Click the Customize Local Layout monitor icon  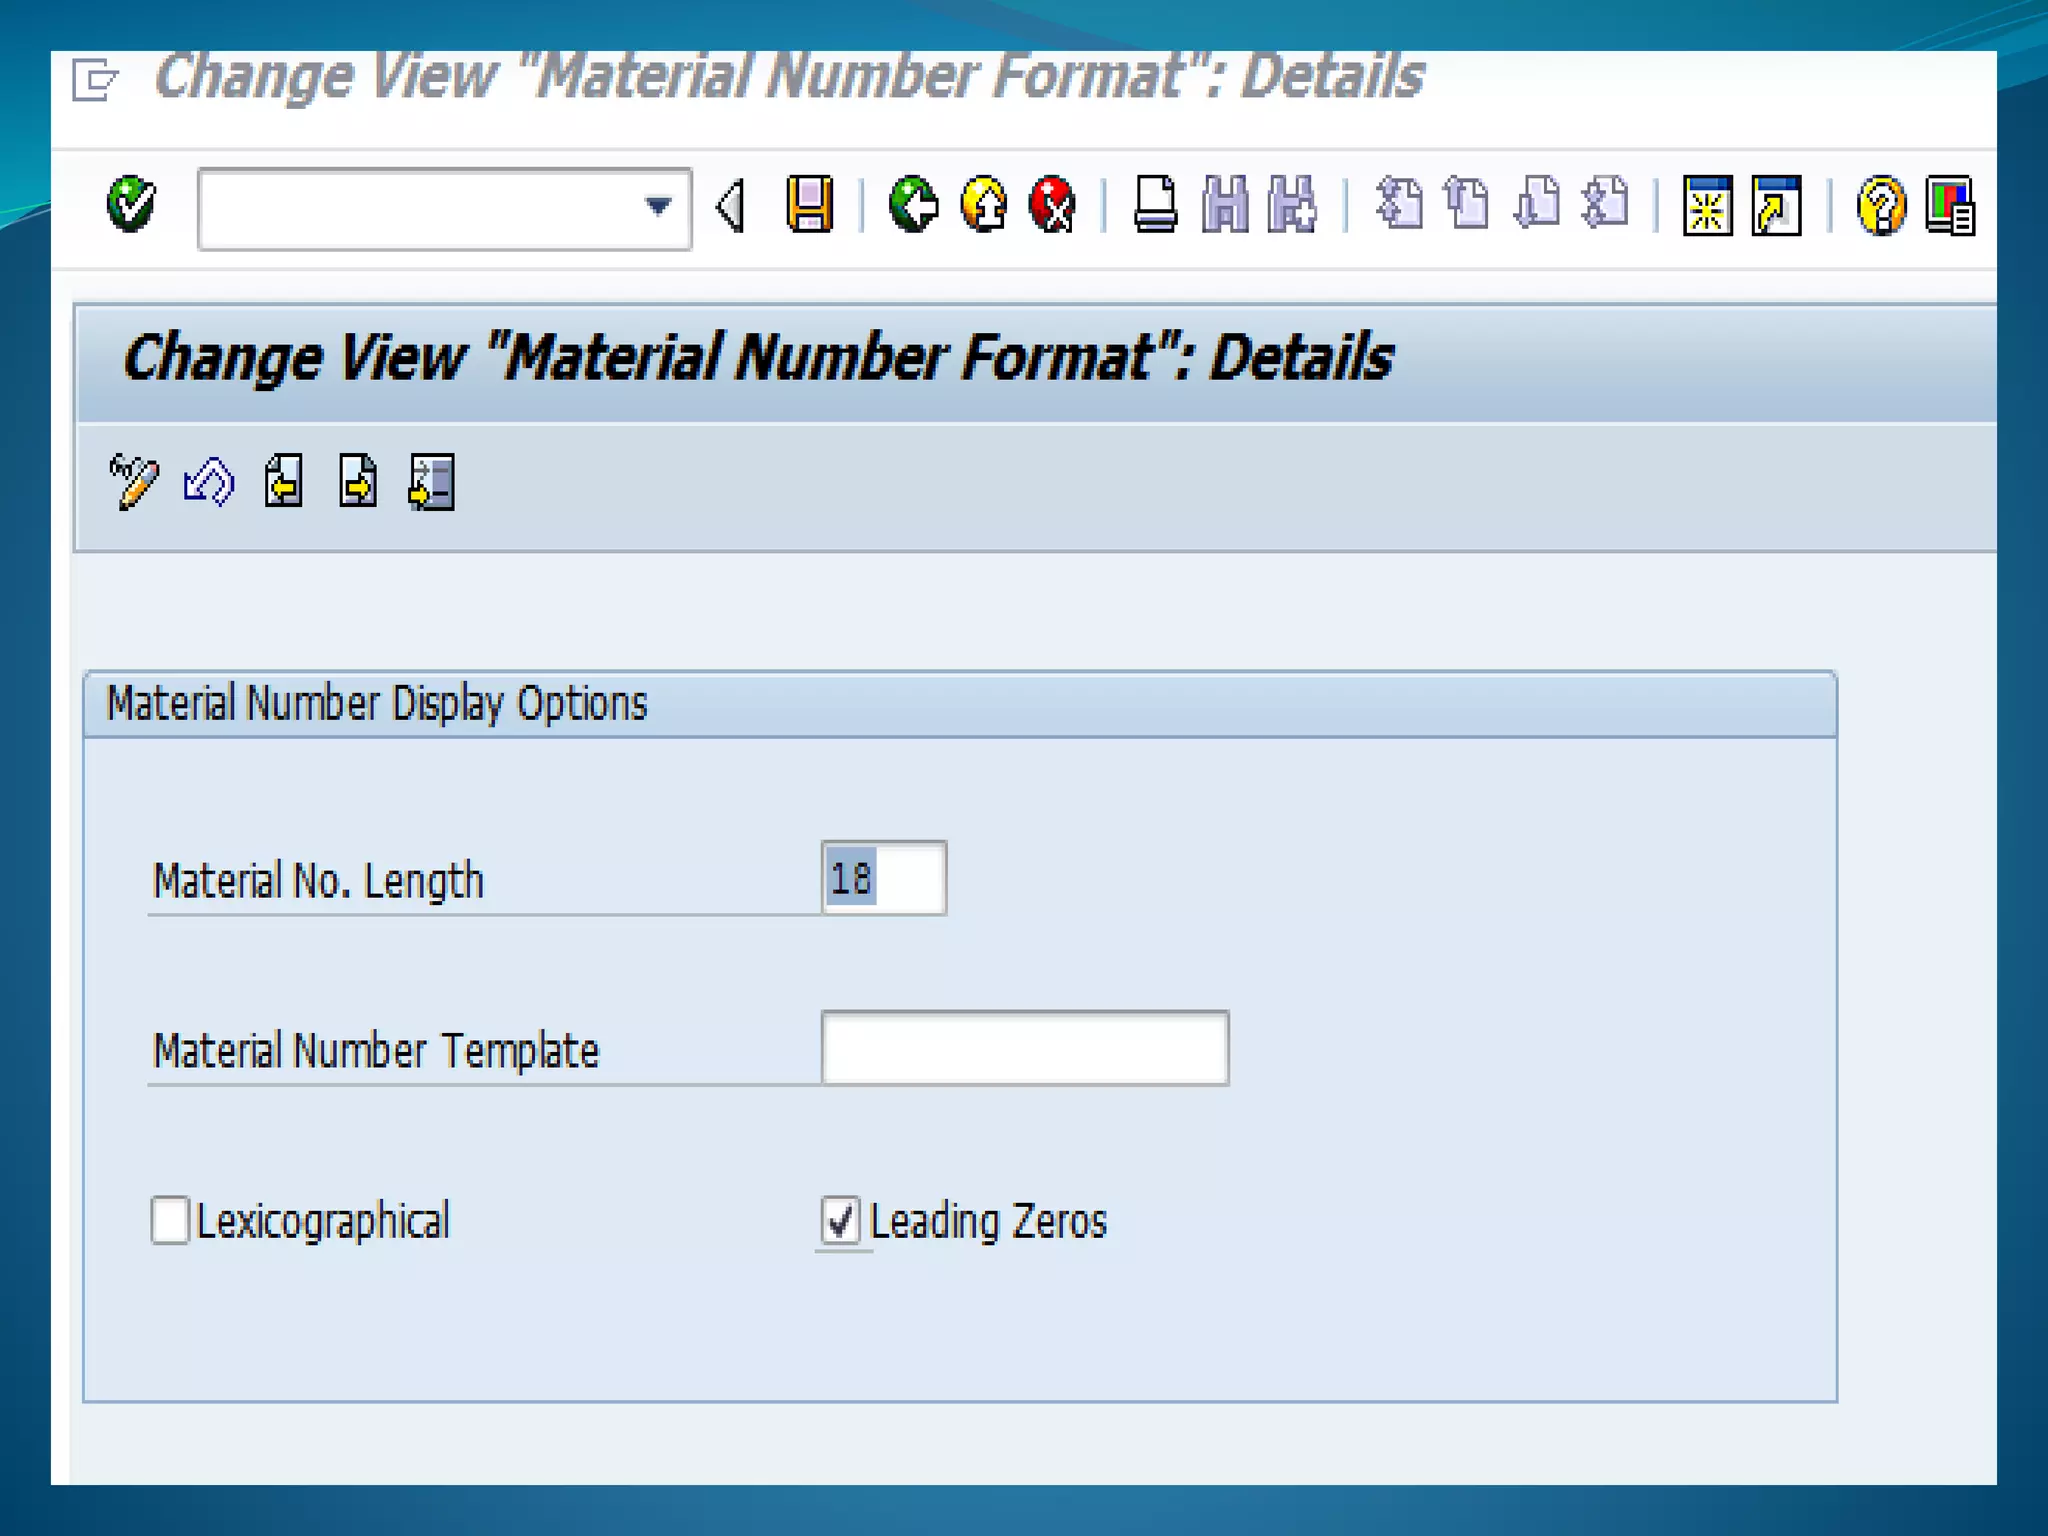click(1949, 206)
